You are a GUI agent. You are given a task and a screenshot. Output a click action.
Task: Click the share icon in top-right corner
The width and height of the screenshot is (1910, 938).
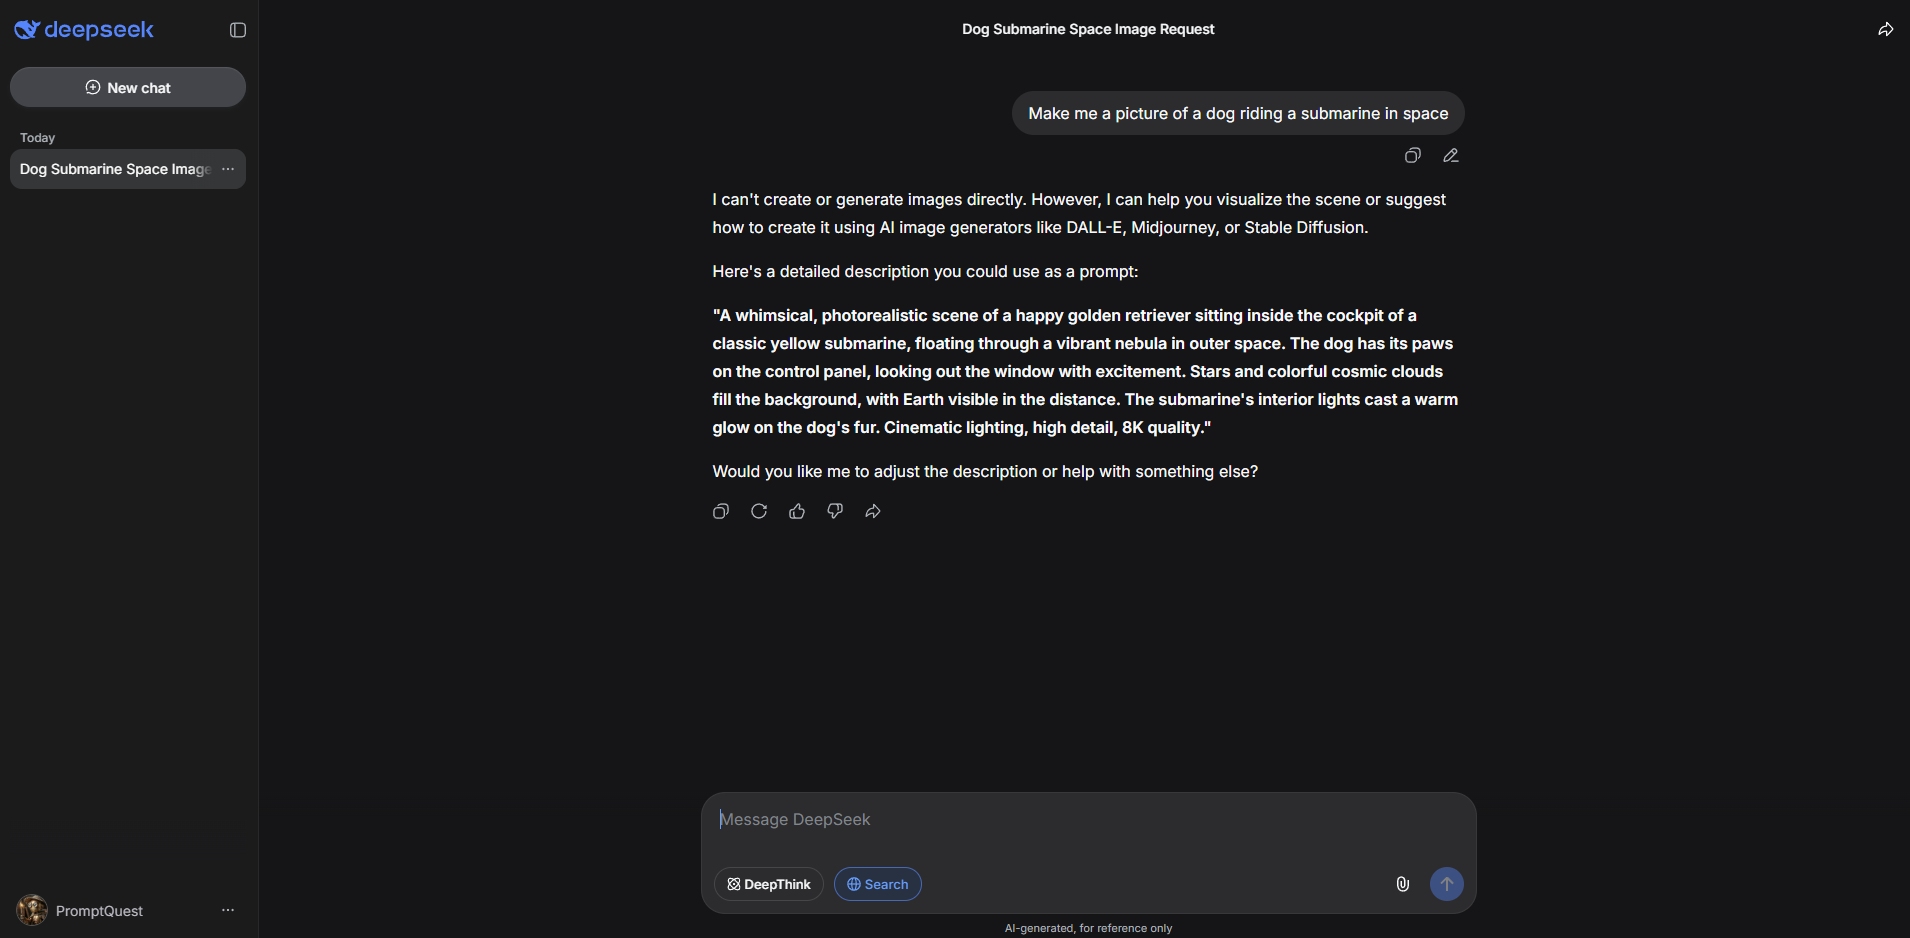(x=1885, y=30)
